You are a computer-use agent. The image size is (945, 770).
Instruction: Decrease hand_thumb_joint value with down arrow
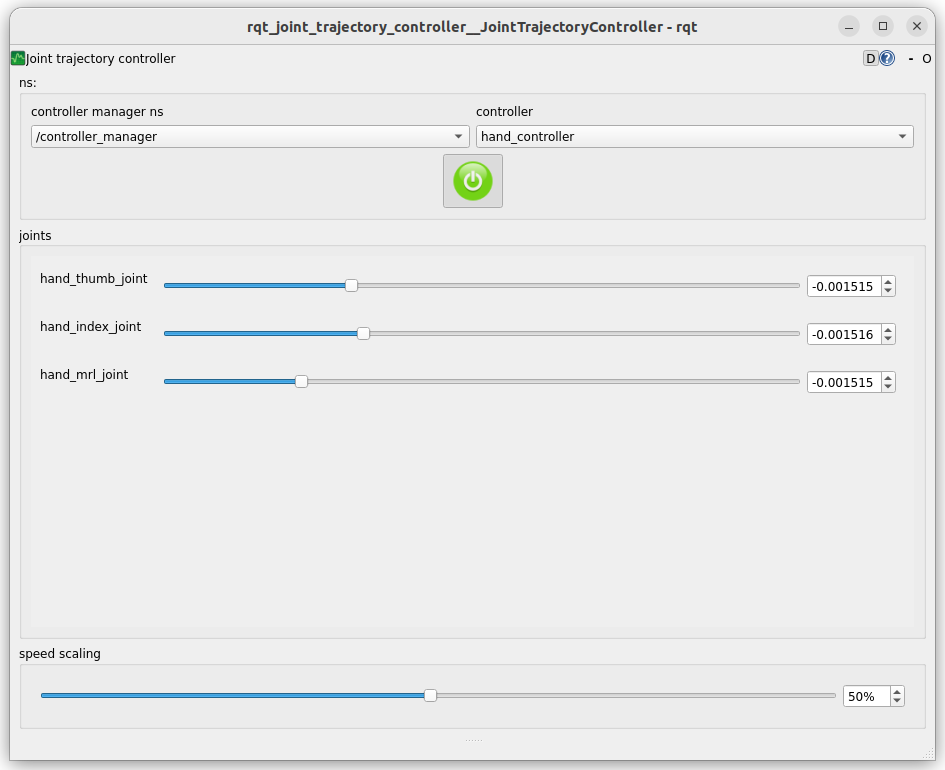(x=888, y=291)
